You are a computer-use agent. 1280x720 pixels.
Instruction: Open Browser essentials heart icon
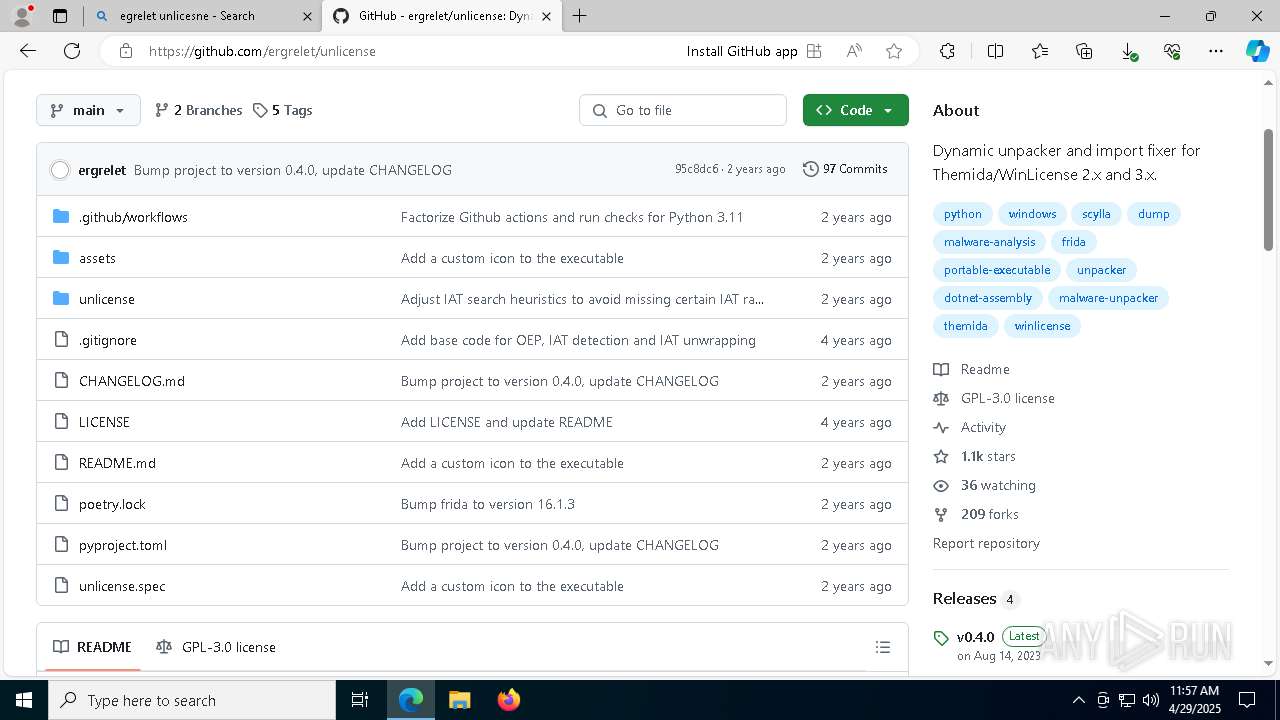pos(1172,51)
